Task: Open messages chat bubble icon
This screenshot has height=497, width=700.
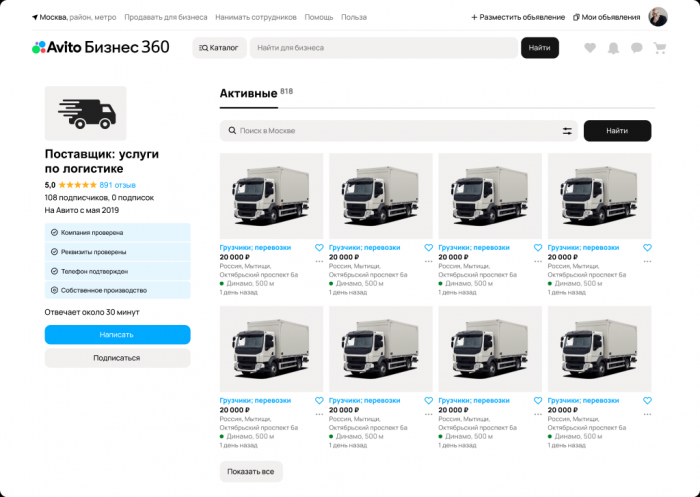Action: [x=637, y=48]
